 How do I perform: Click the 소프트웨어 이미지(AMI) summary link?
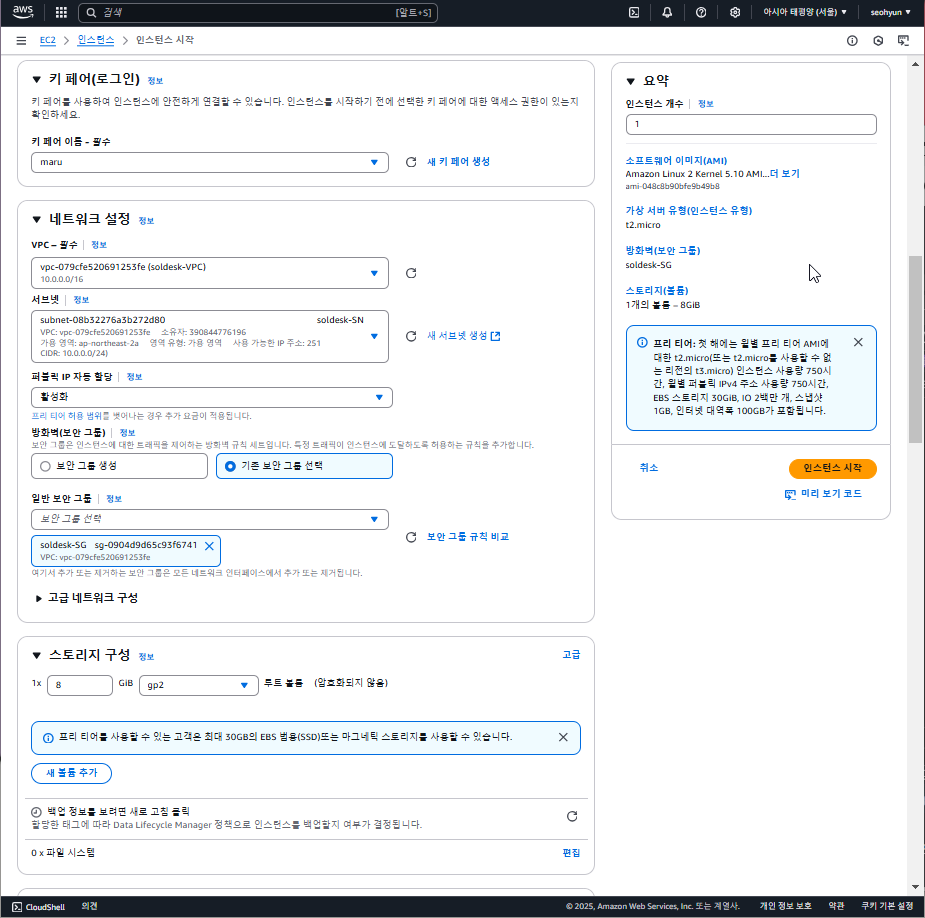[x=676, y=160]
